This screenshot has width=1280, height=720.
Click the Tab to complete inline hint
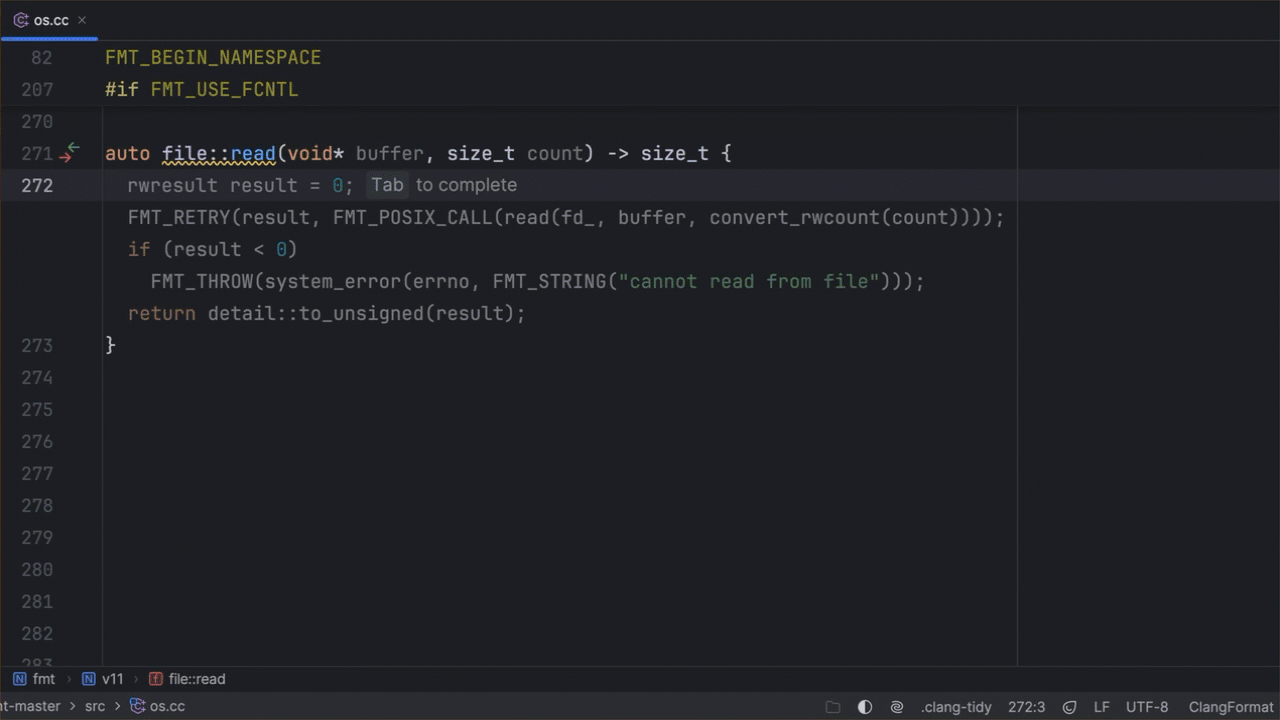tap(443, 185)
